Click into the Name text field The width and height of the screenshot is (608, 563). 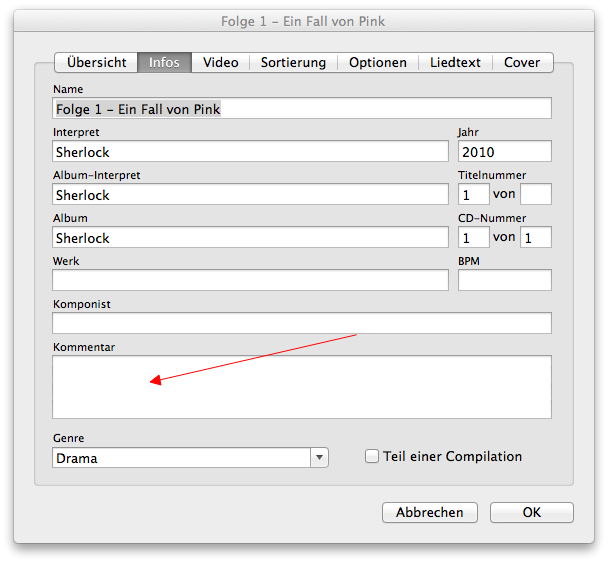[301, 109]
